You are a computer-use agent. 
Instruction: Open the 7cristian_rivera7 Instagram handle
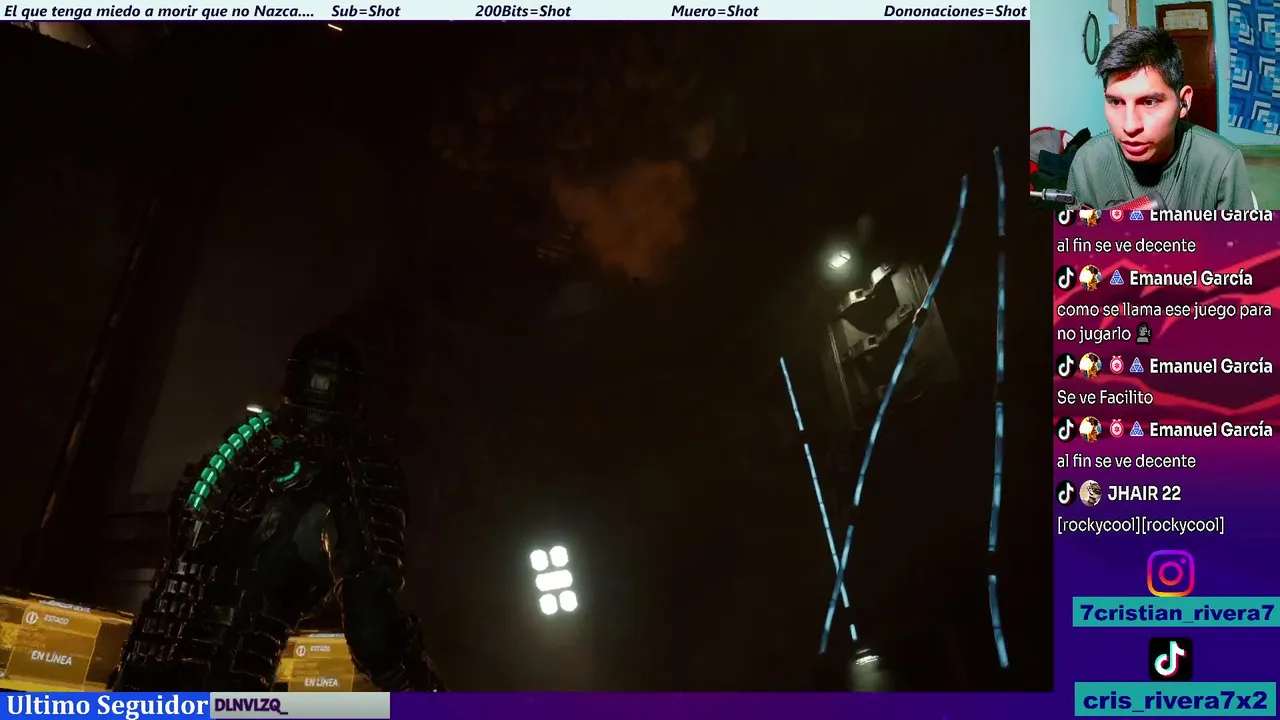click(1177, 613)
